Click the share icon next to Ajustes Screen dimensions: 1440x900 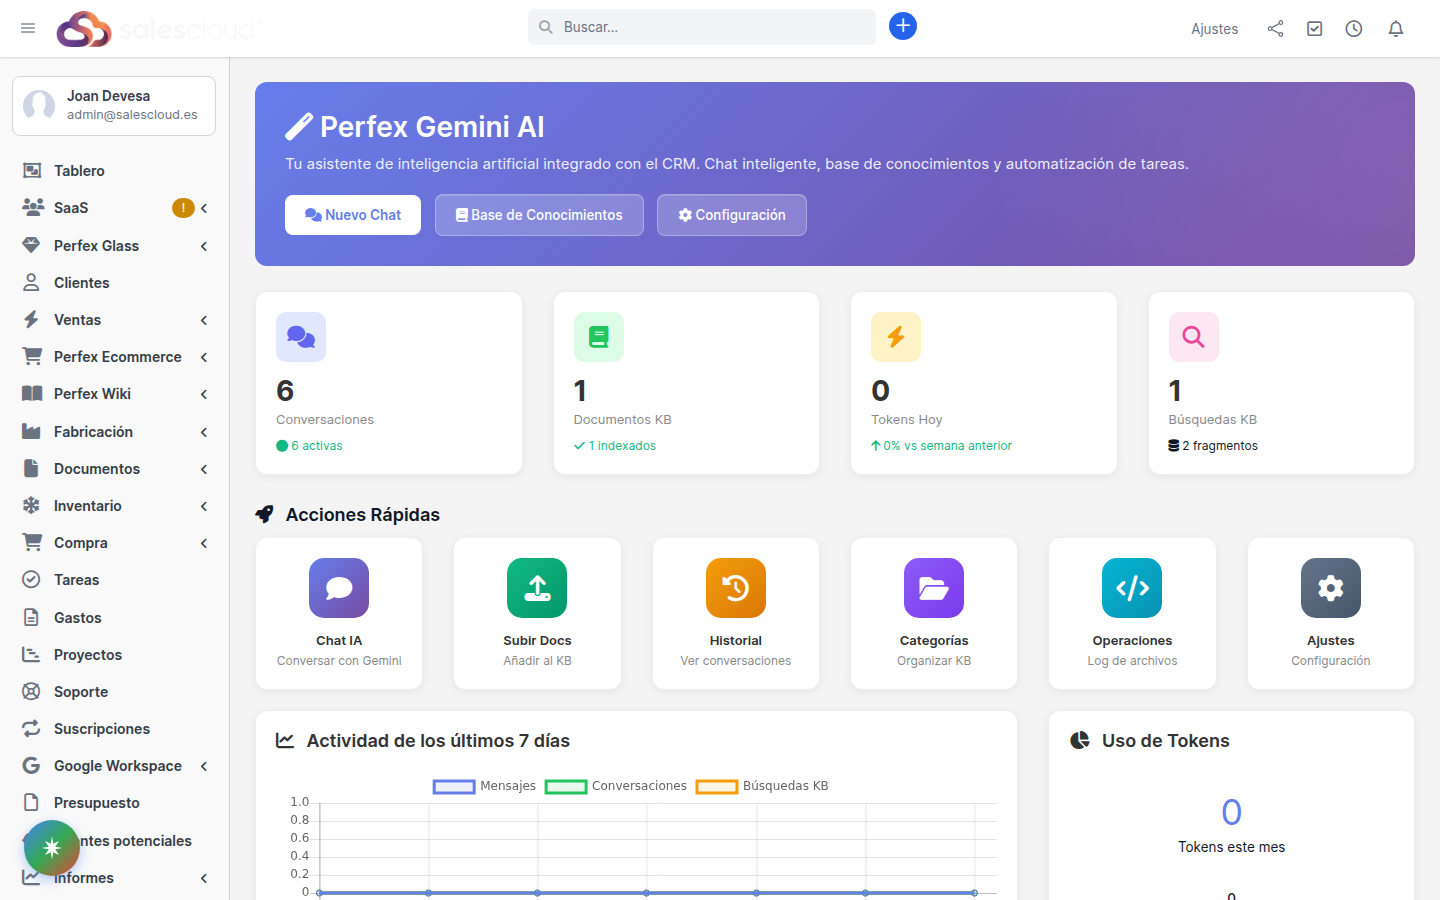[x=1276, y=28]
